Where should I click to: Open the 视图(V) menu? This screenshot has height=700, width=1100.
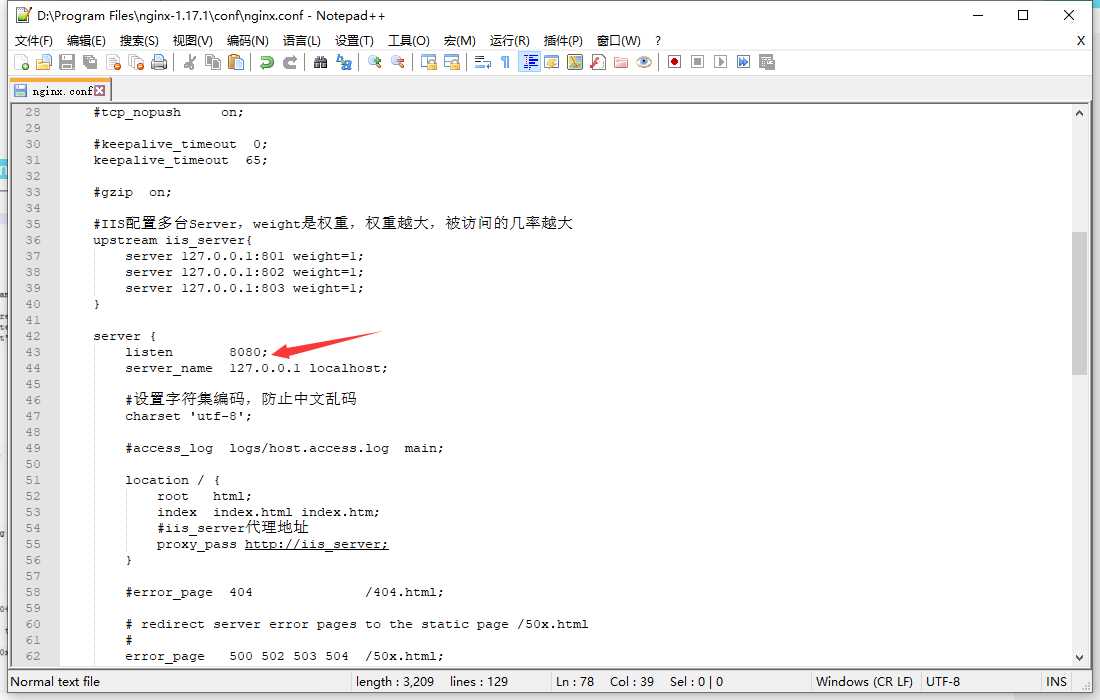tap(193, 41)
